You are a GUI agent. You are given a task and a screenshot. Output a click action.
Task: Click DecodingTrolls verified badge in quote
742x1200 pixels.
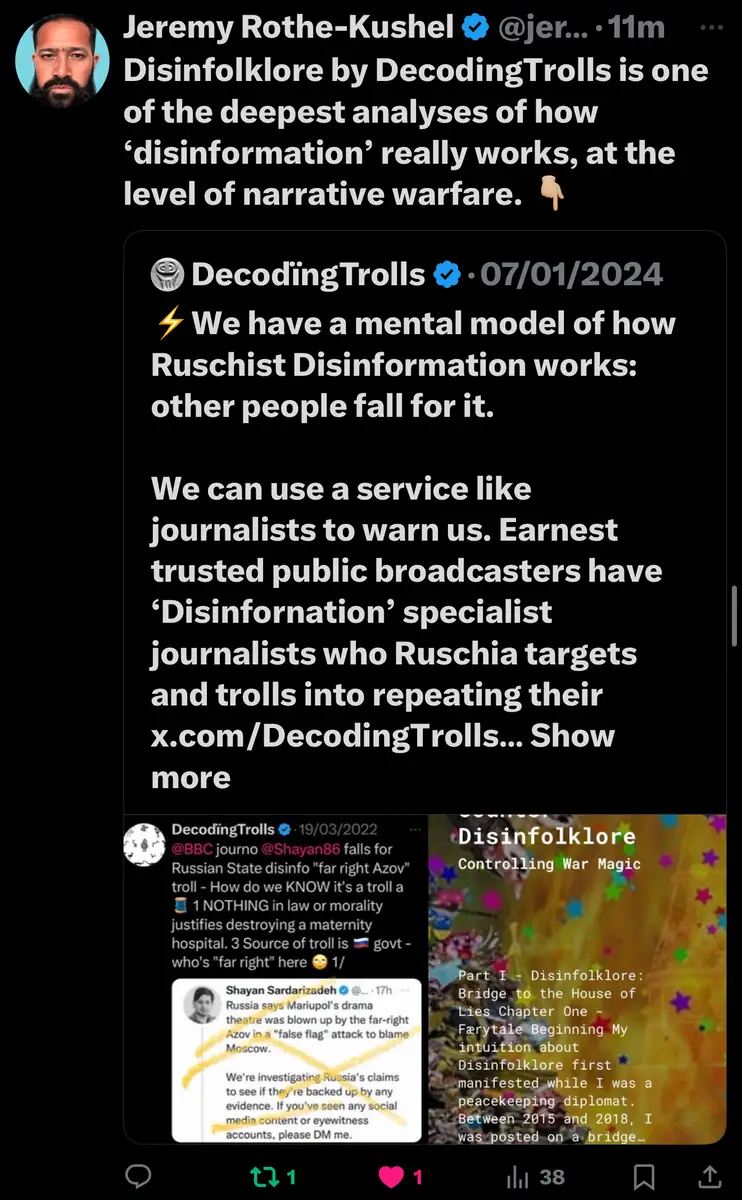446,274
